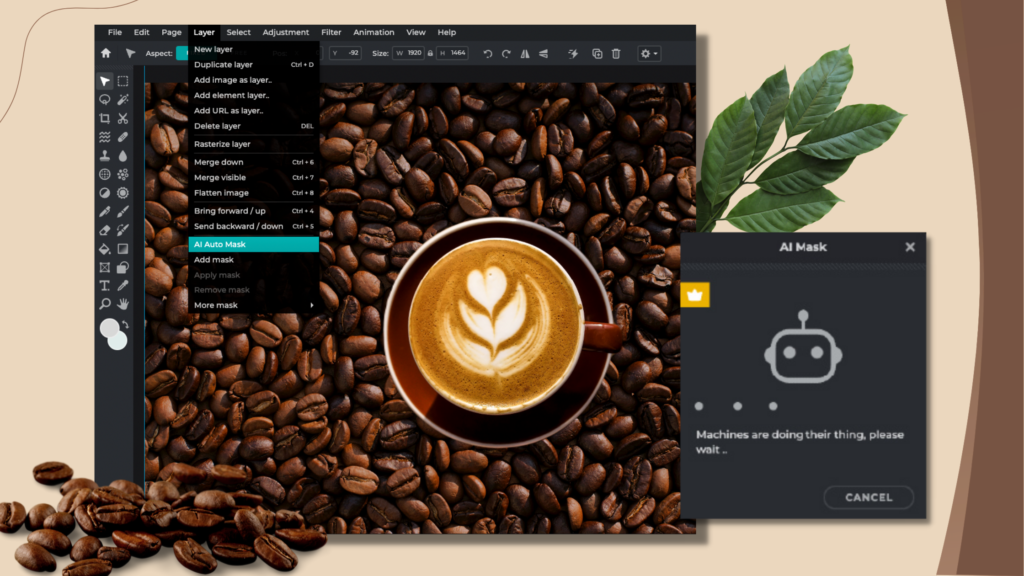Click the Home icon in the top toolbar
Screen dimensions: 1024x576
[x=108, y=53]
